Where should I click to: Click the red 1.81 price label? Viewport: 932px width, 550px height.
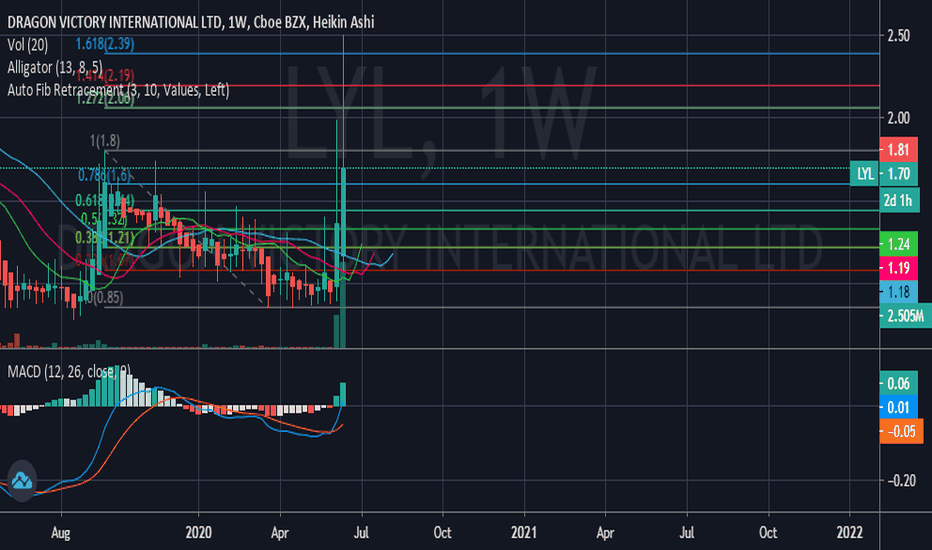pyautogui.click(x=898, y=149)
